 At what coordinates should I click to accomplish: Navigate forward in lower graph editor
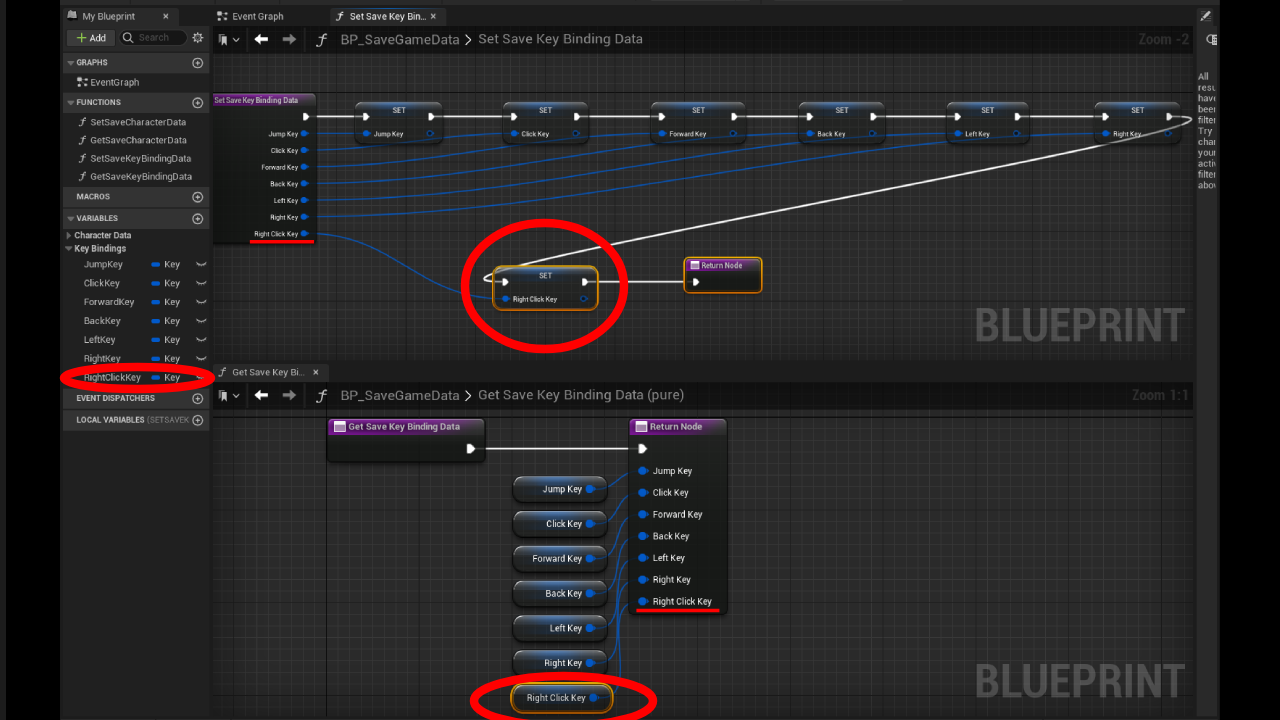pos(289,395)
